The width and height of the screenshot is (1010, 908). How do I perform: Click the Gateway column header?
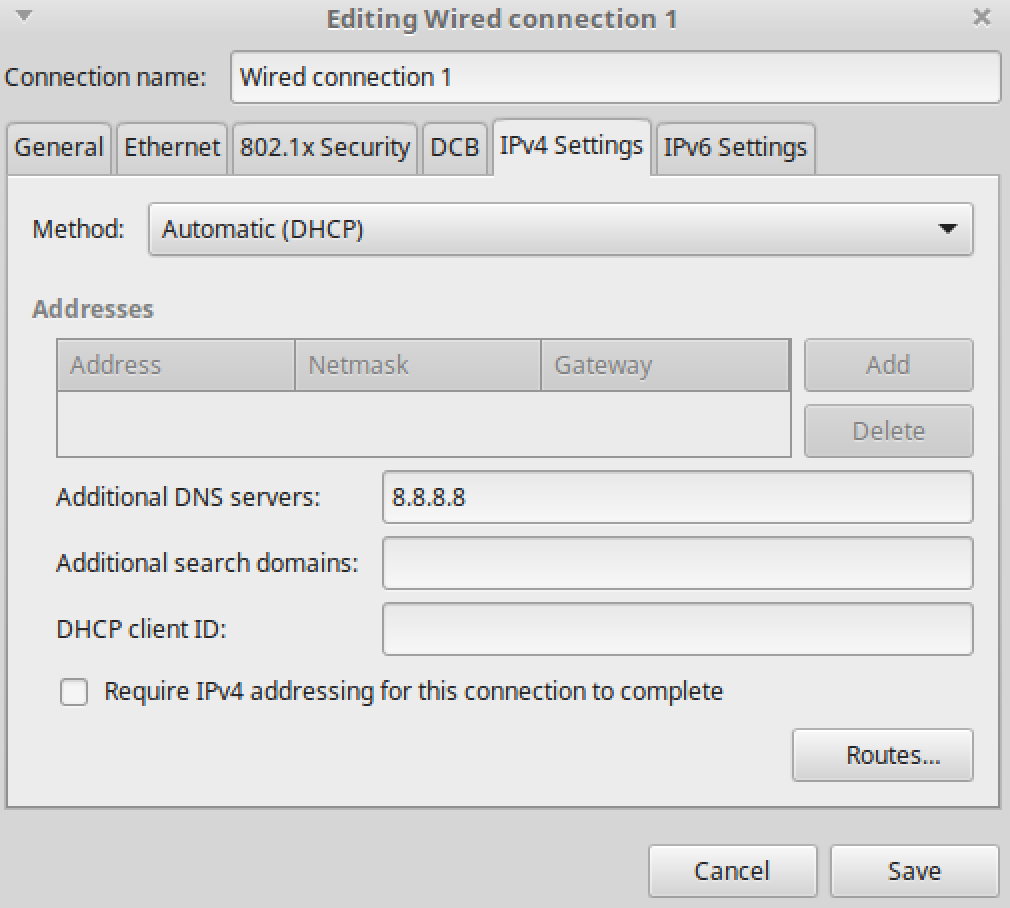(x=664, y=365)
